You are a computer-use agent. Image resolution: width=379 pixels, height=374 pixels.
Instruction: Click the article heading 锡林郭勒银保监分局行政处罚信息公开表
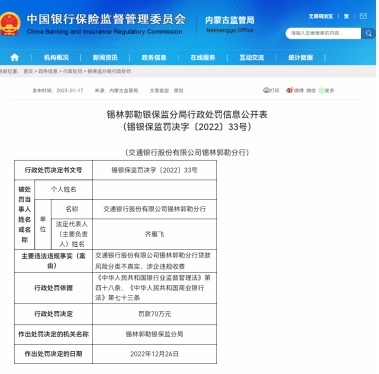187,114
